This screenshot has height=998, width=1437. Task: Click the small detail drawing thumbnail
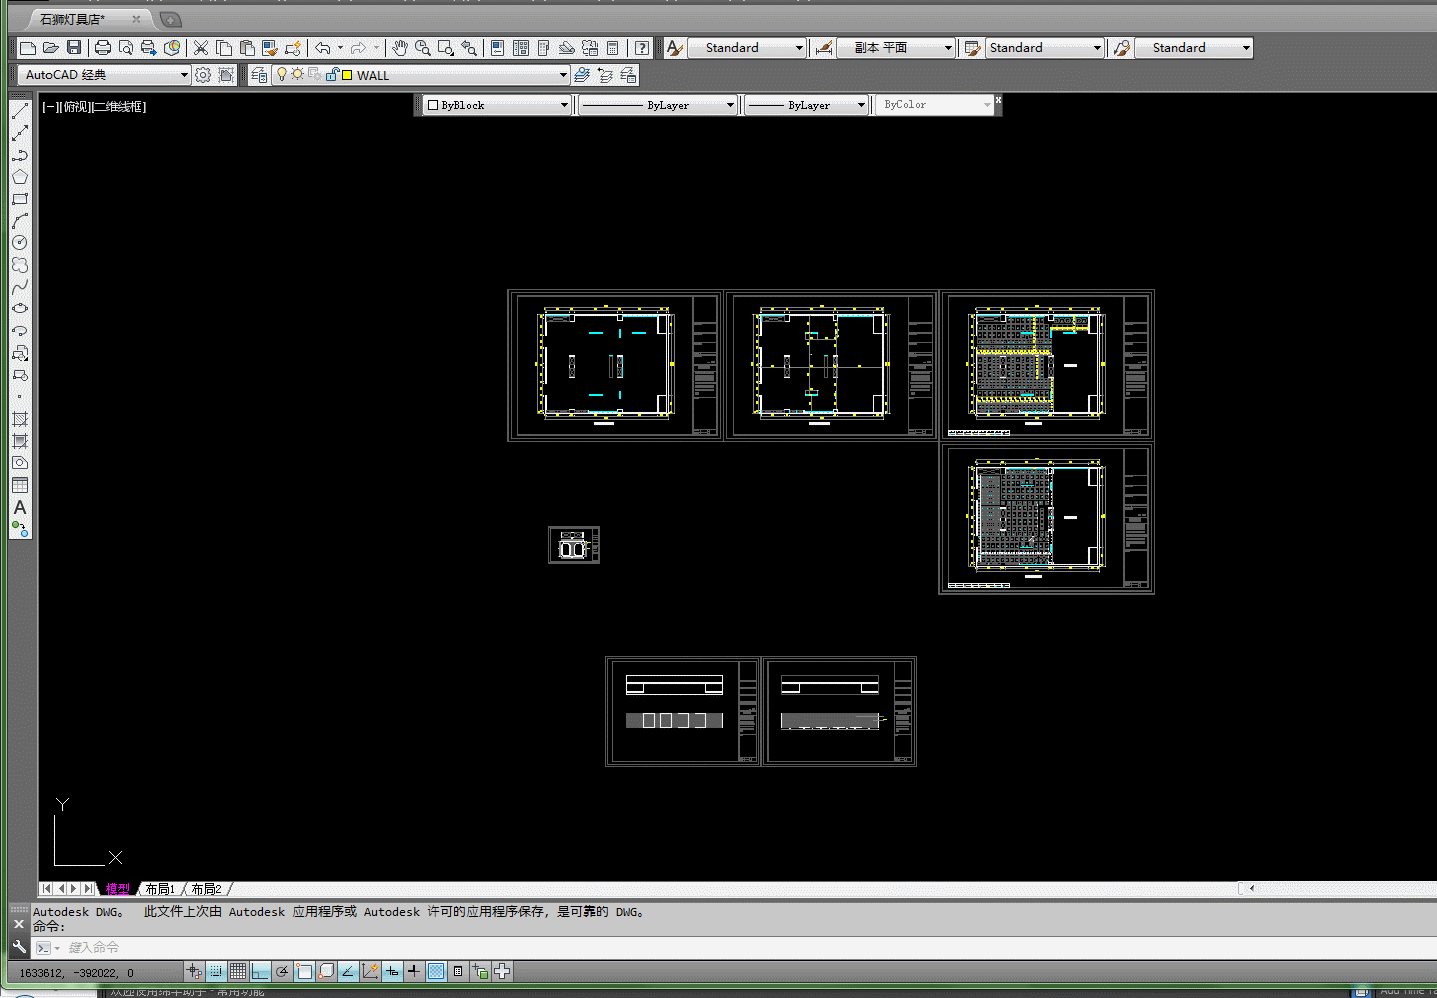(574, 545)
